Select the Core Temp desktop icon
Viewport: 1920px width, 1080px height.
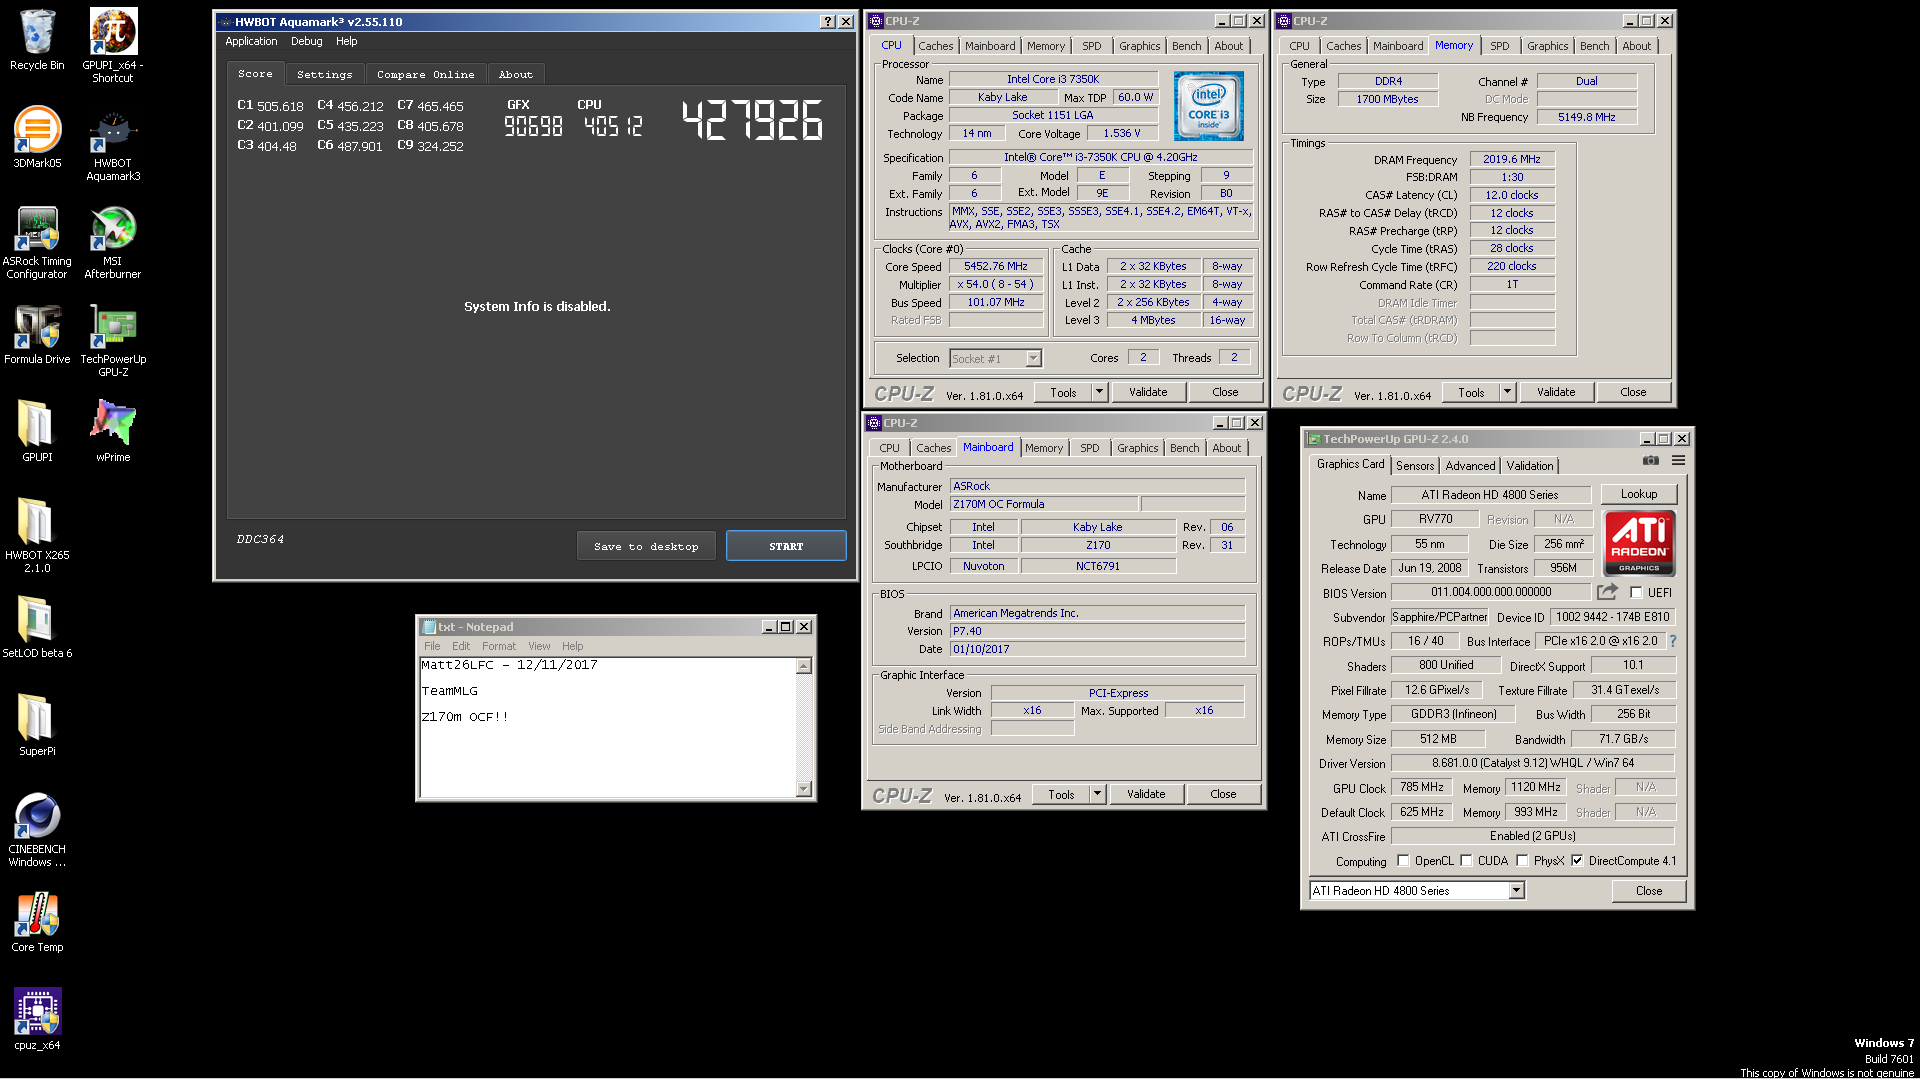click(x=37, y=921)
